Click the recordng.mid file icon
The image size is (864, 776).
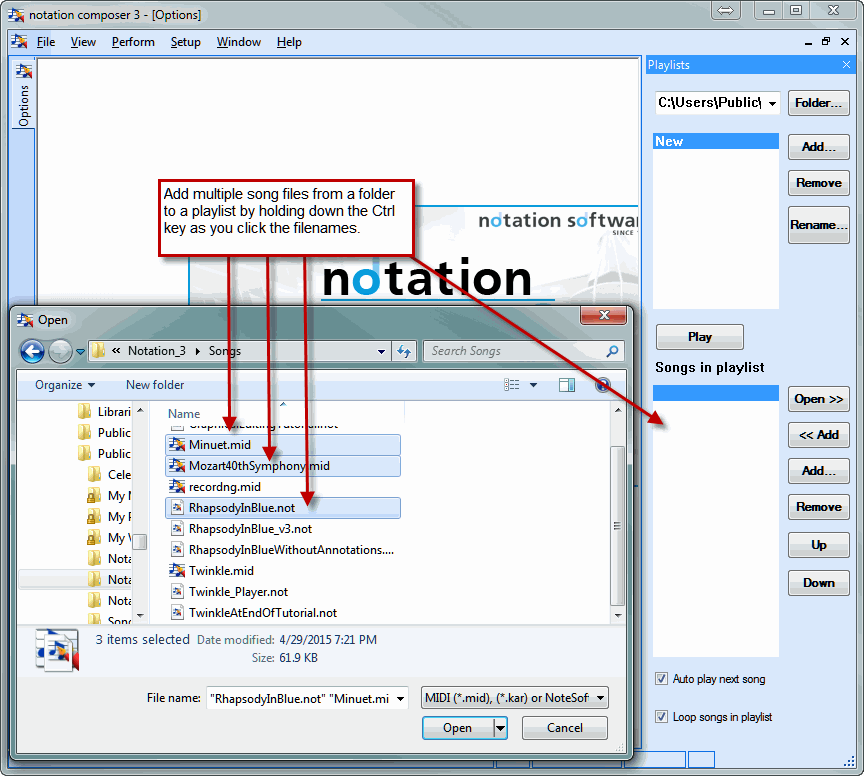pos(178,486)
